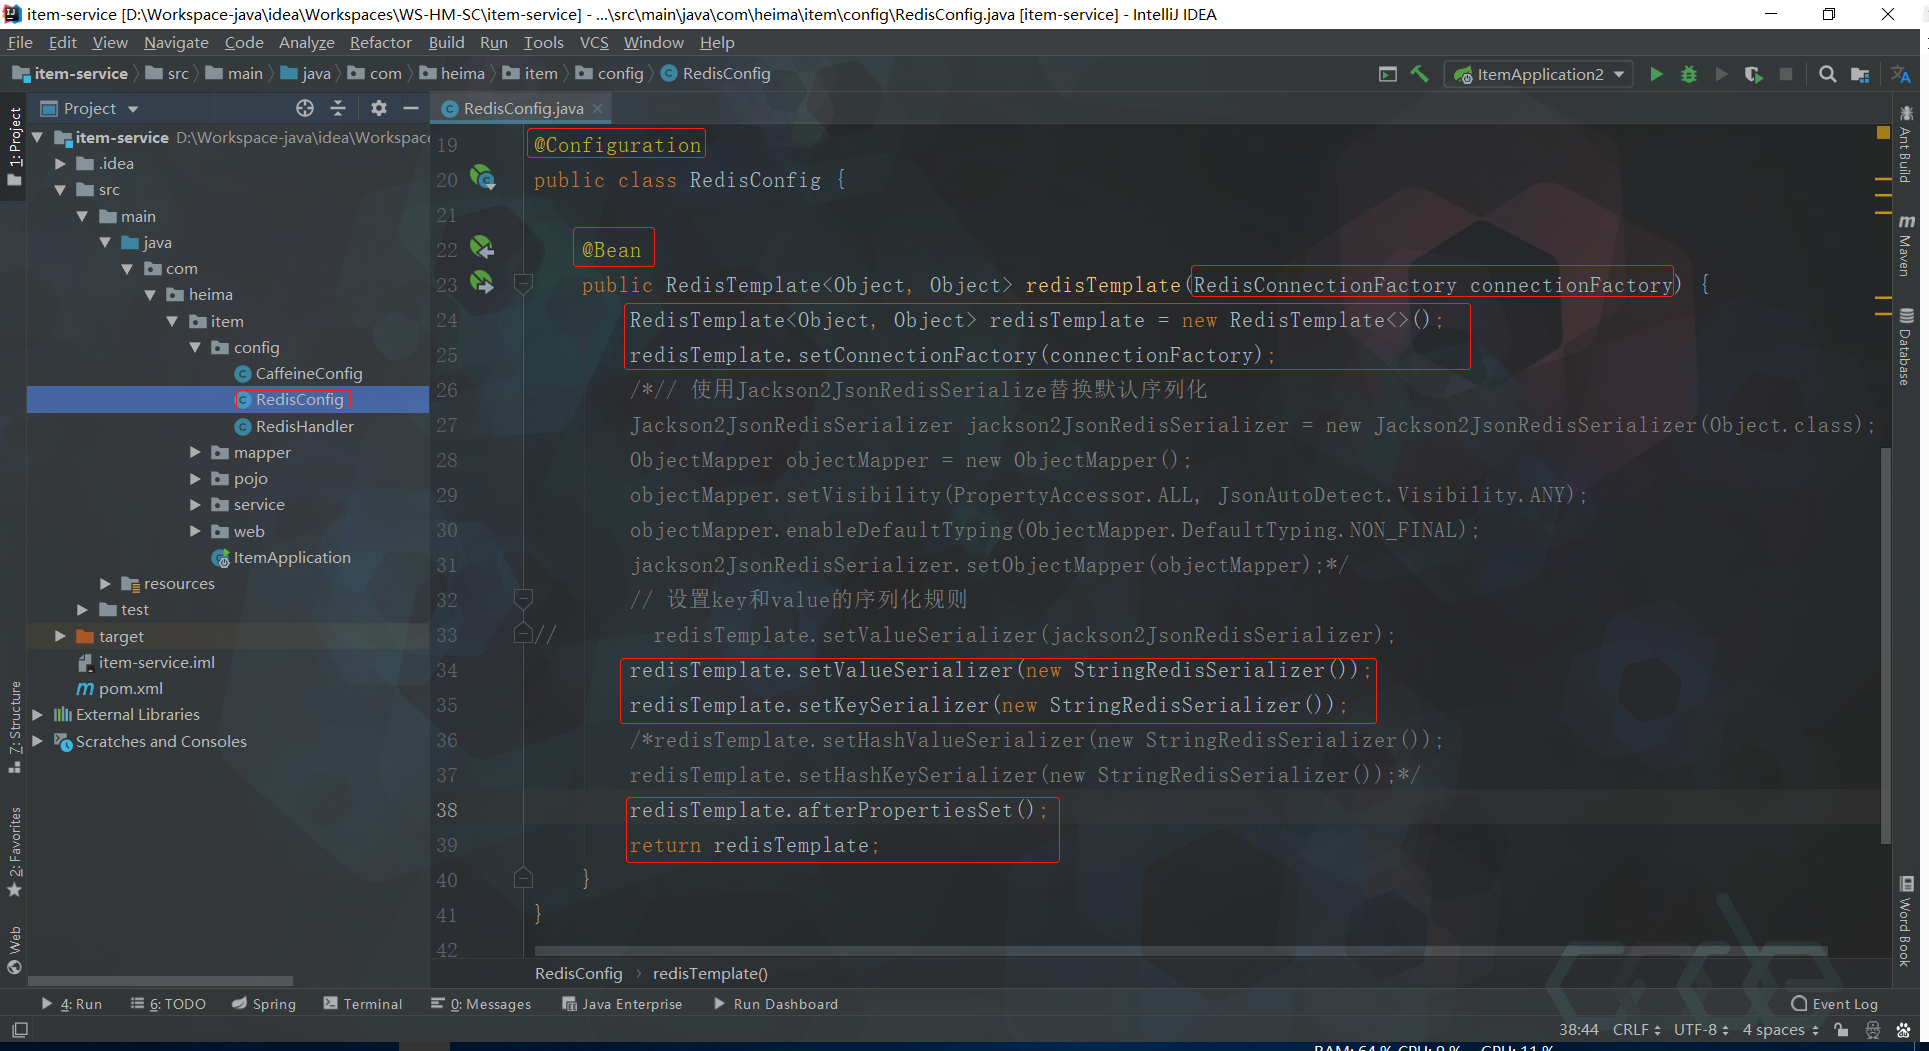Expand the mapper package
The width and height of the screenshot is (1929, 1051).
point(195,452)
